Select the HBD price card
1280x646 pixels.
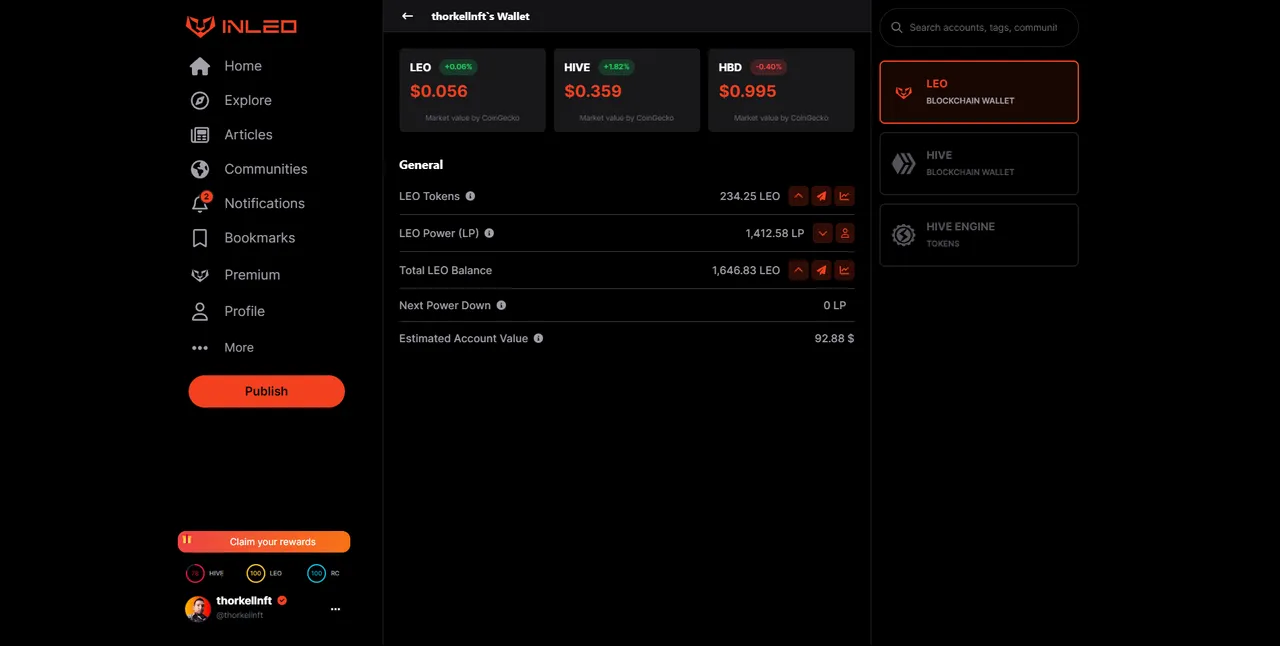(x=781, y=90)
